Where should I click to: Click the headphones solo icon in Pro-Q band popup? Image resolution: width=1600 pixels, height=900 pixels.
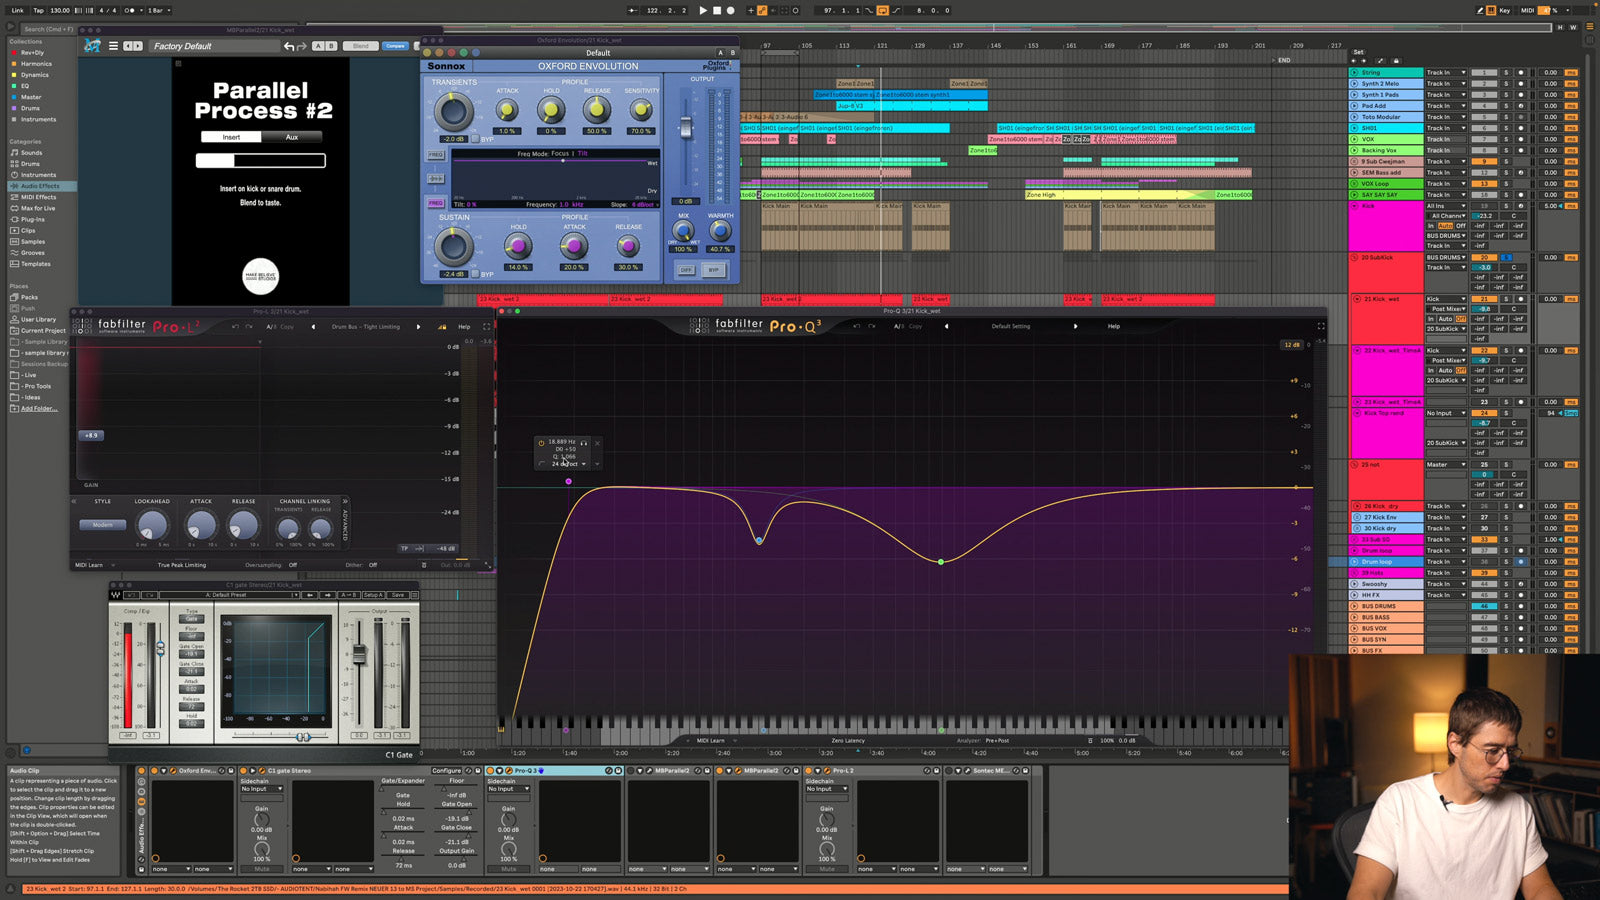tap(584, 442)
